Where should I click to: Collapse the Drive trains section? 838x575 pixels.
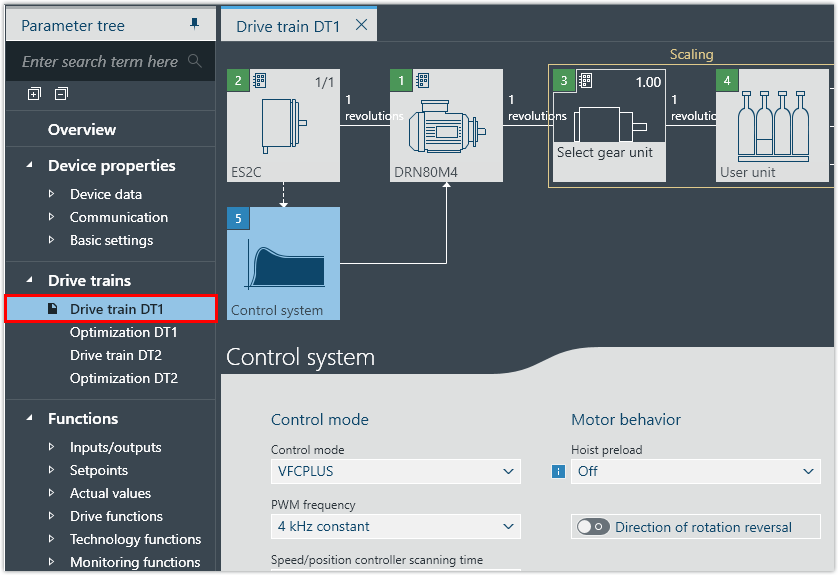point(28,281)
